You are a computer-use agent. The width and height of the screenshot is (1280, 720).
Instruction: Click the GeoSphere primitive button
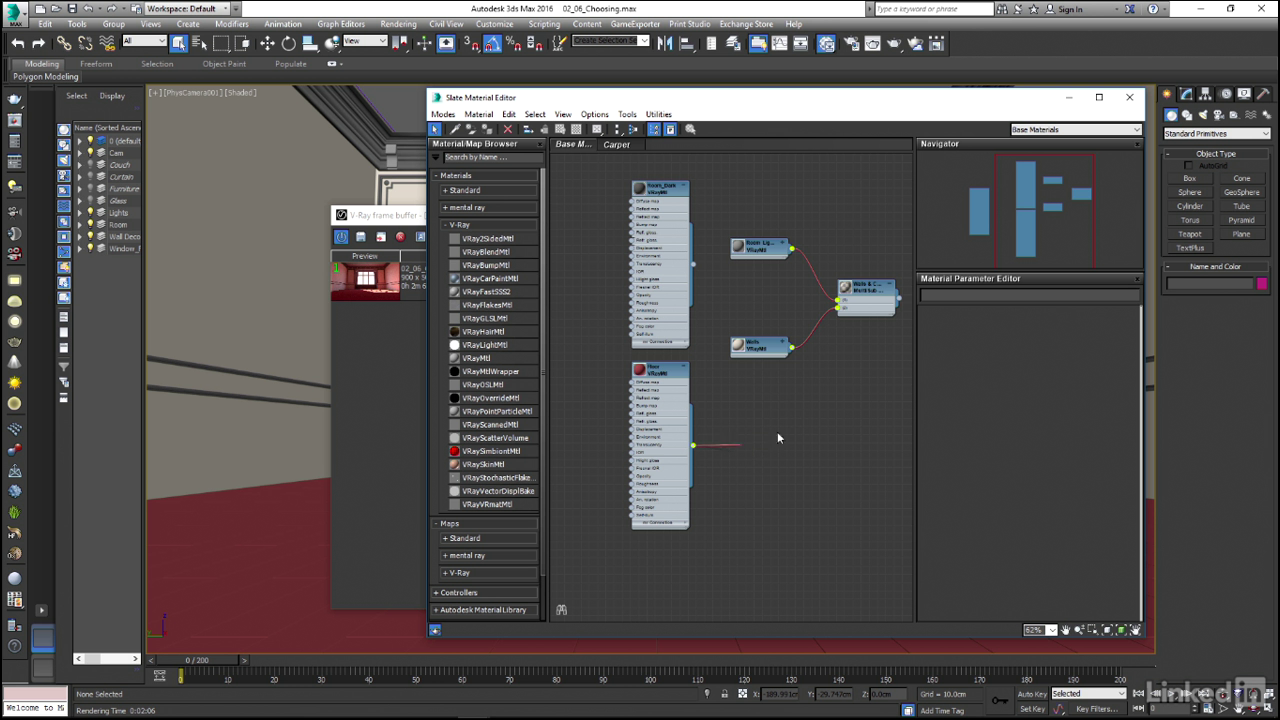[x=1242, y=192]
